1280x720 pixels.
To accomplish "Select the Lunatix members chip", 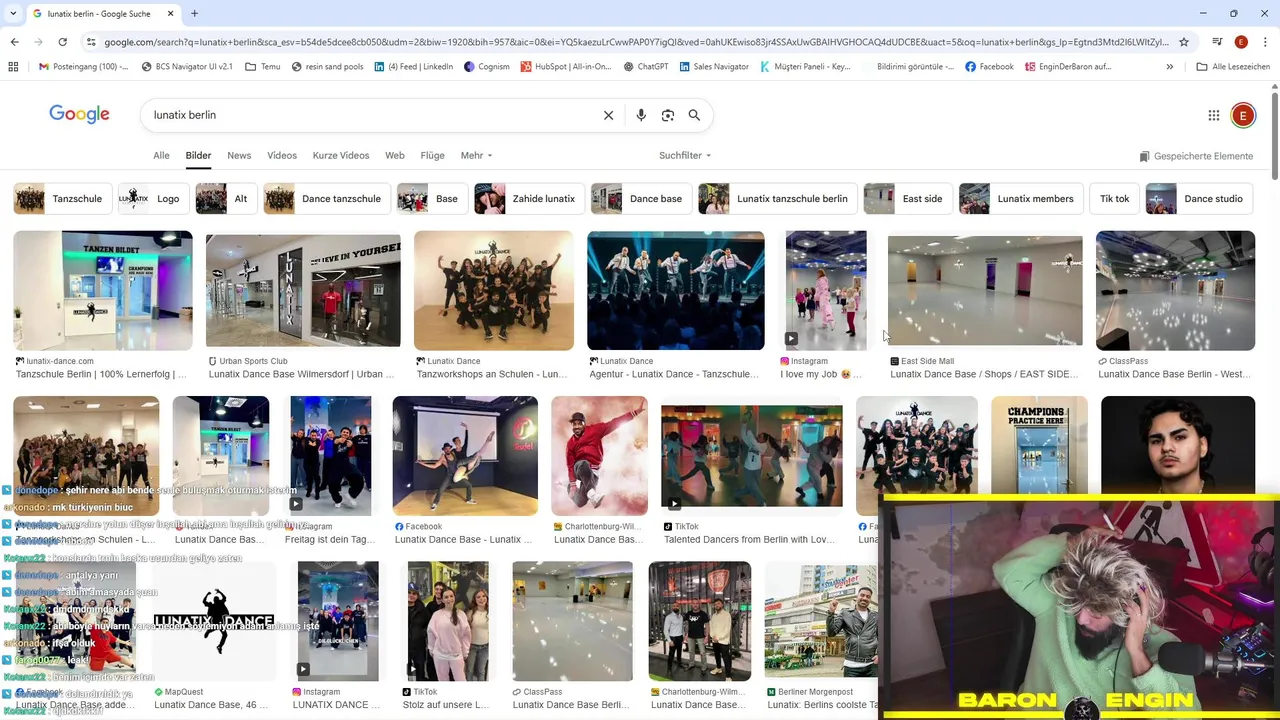I will click(1020, 199).
